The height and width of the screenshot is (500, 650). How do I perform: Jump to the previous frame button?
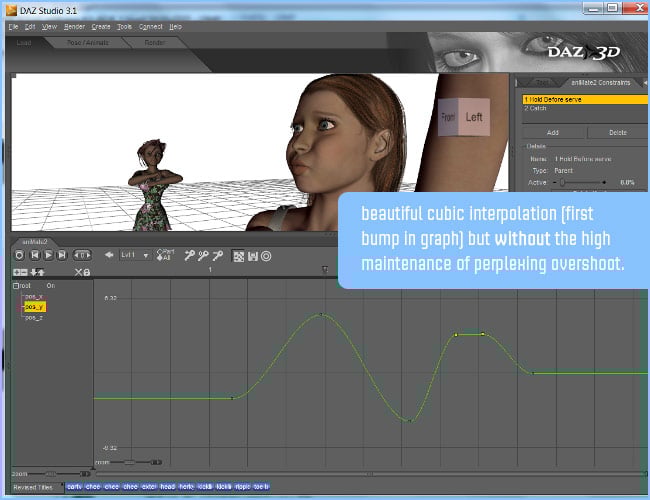coord(35,255)
